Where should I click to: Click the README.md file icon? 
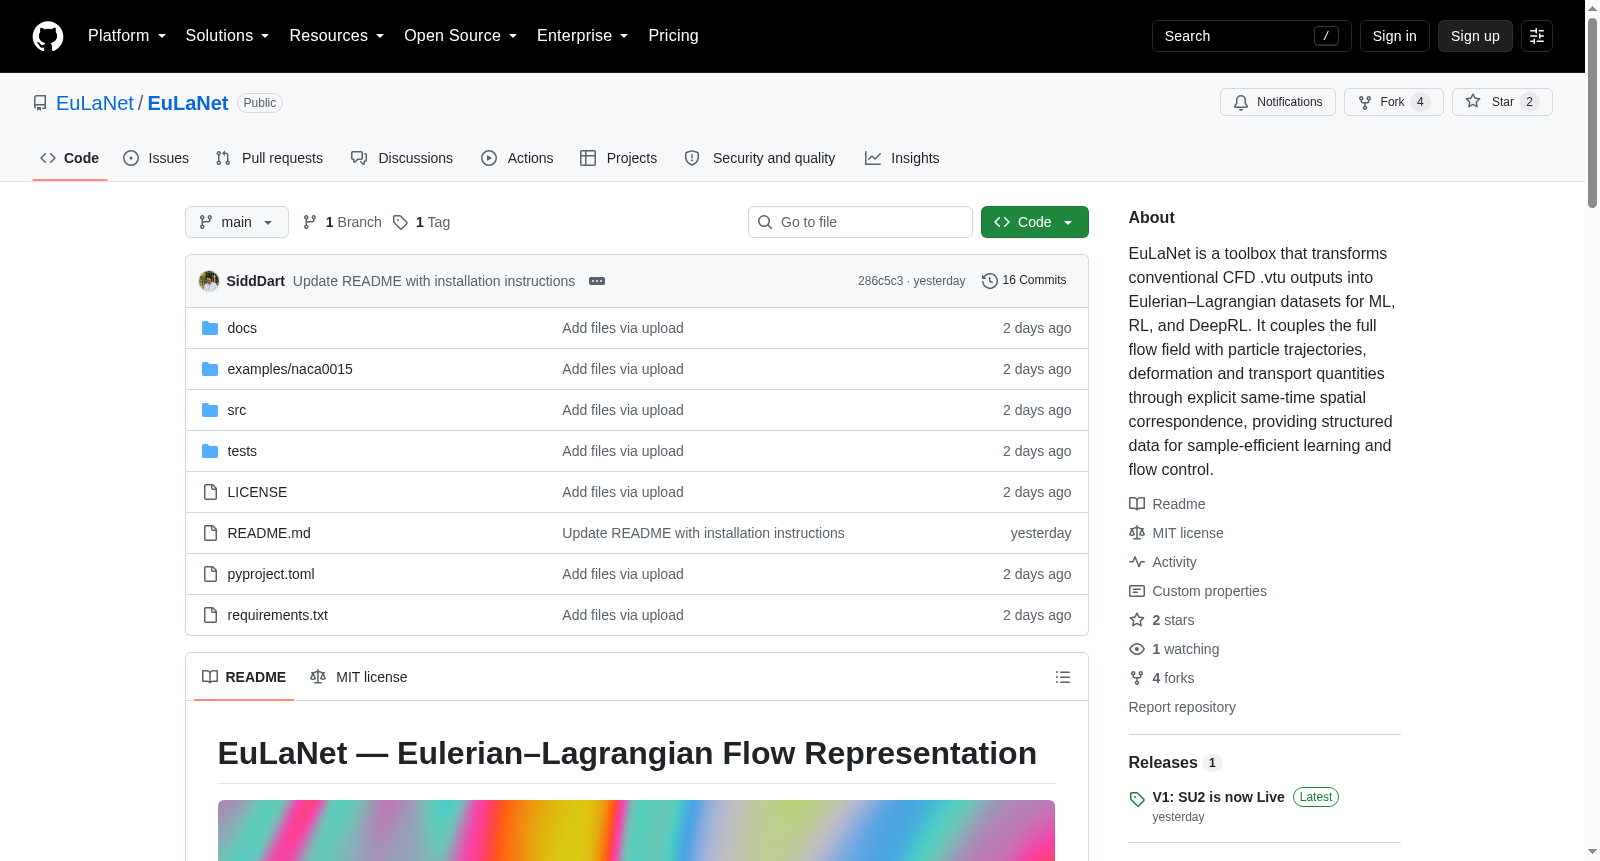210,533
